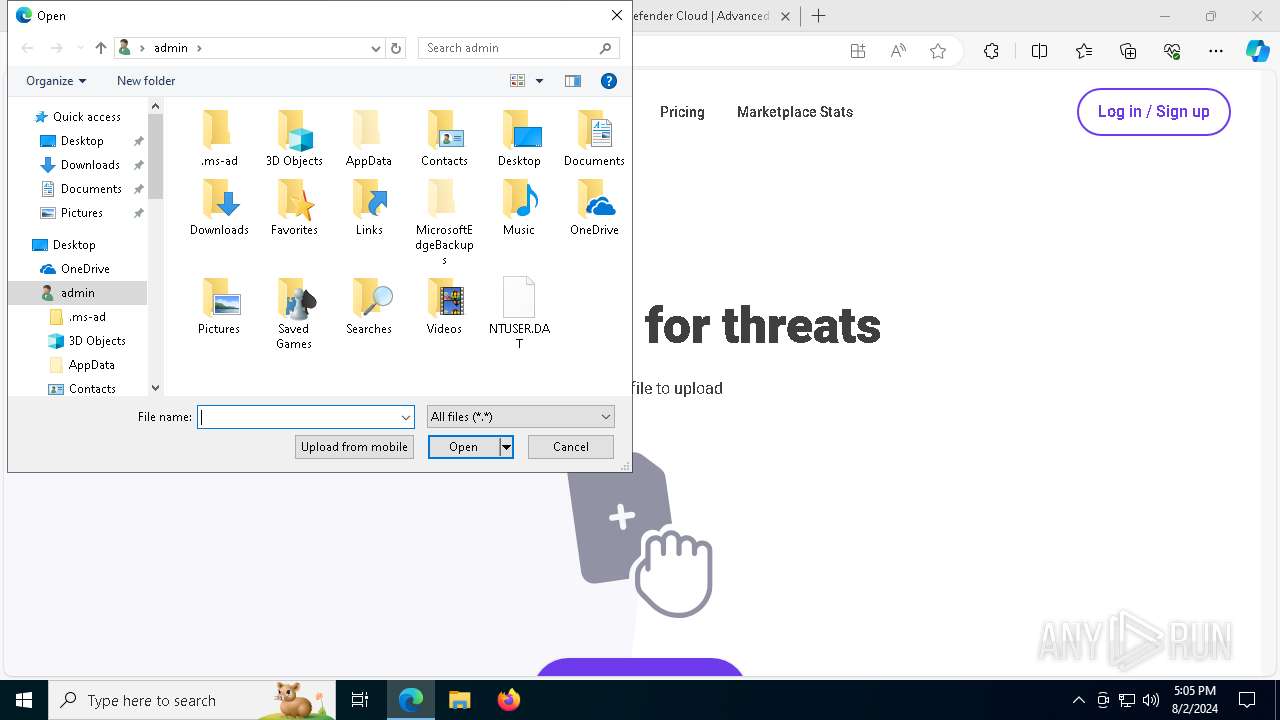The height and width of the screenshot is (720, 1280).
Task: Select Pictures under Quick access
Action: (x=82, y=213)
